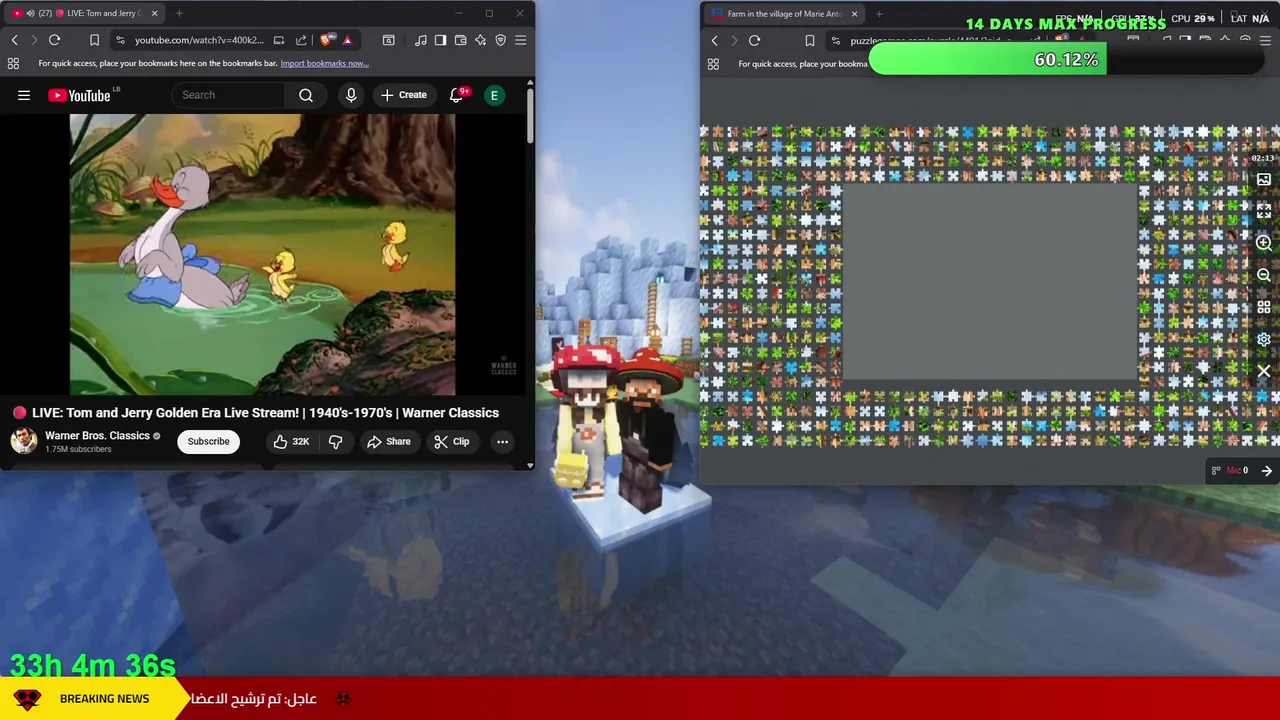This screenshot has height=720, width=1280.
Task: Open Warner Bros. Classics channel name
Action: [97, 436]
